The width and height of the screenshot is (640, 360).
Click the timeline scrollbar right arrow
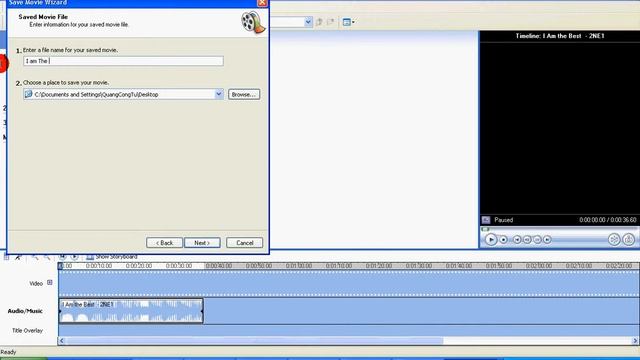pos(636,340)
